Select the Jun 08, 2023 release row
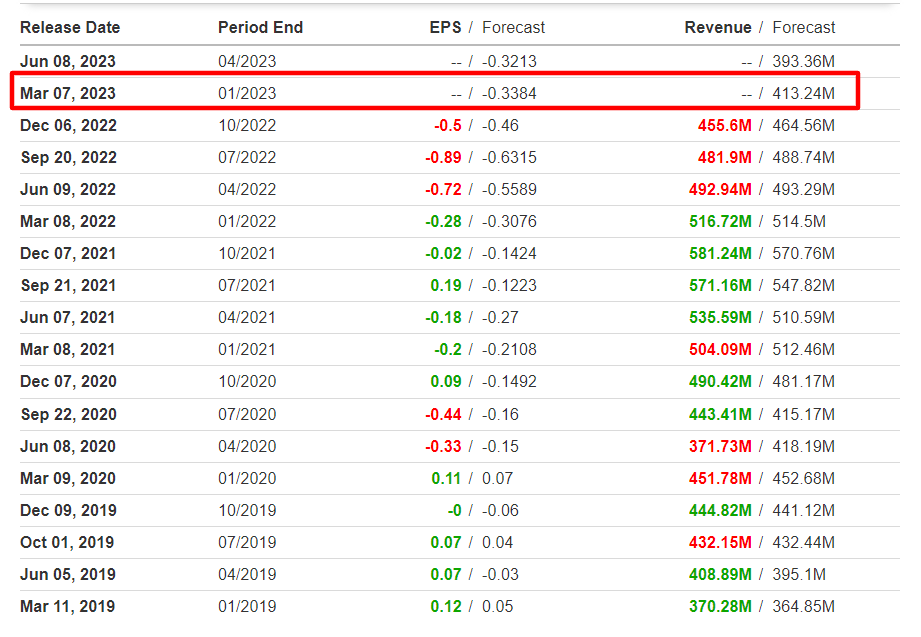 click(459, 61)
